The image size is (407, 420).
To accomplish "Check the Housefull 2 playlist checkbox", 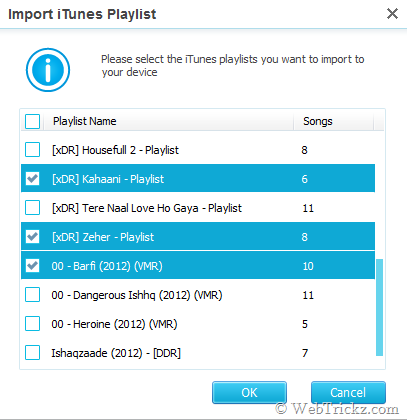I will coord(33,150).
